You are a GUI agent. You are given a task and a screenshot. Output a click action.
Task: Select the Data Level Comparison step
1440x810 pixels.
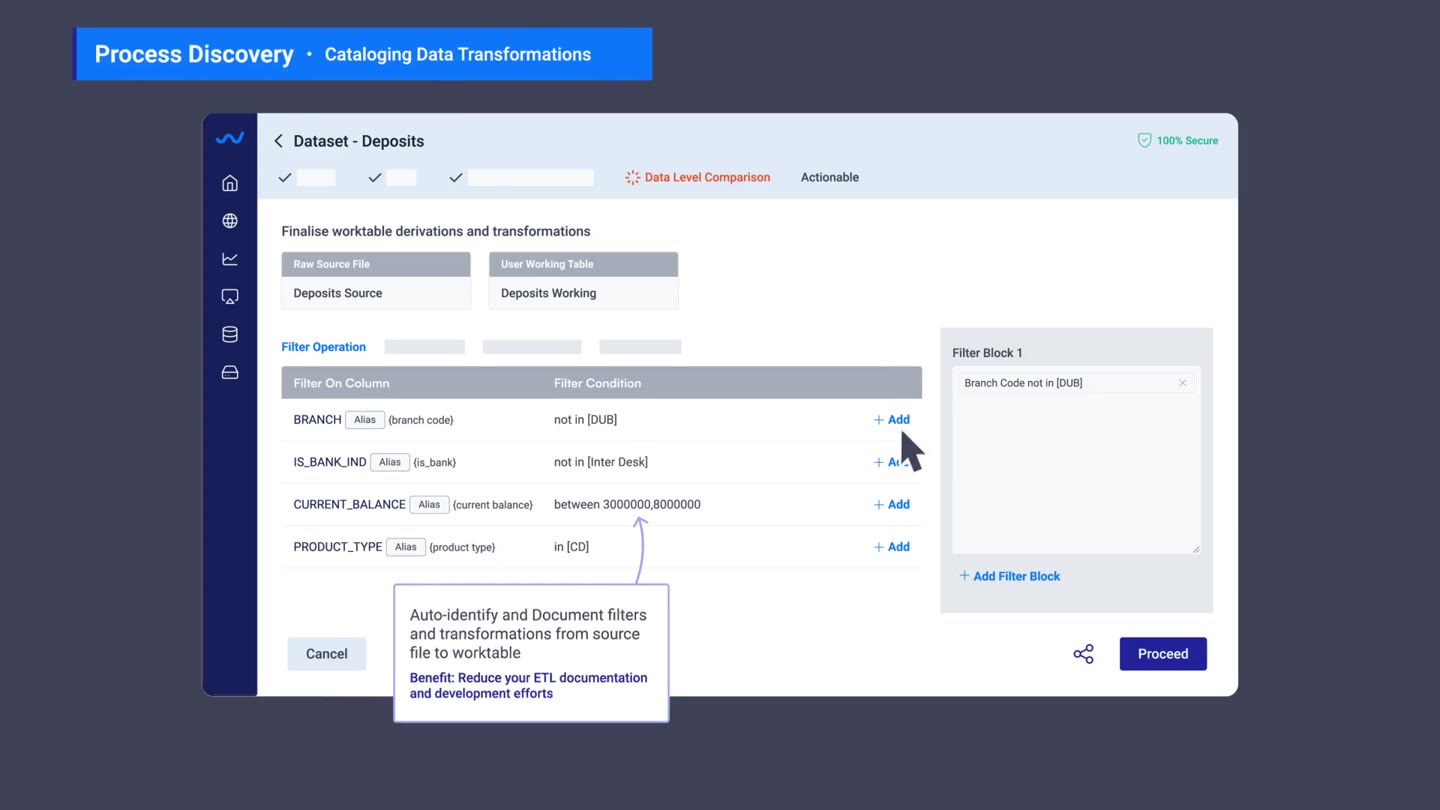pyautogui.click(x=698, y=177)
